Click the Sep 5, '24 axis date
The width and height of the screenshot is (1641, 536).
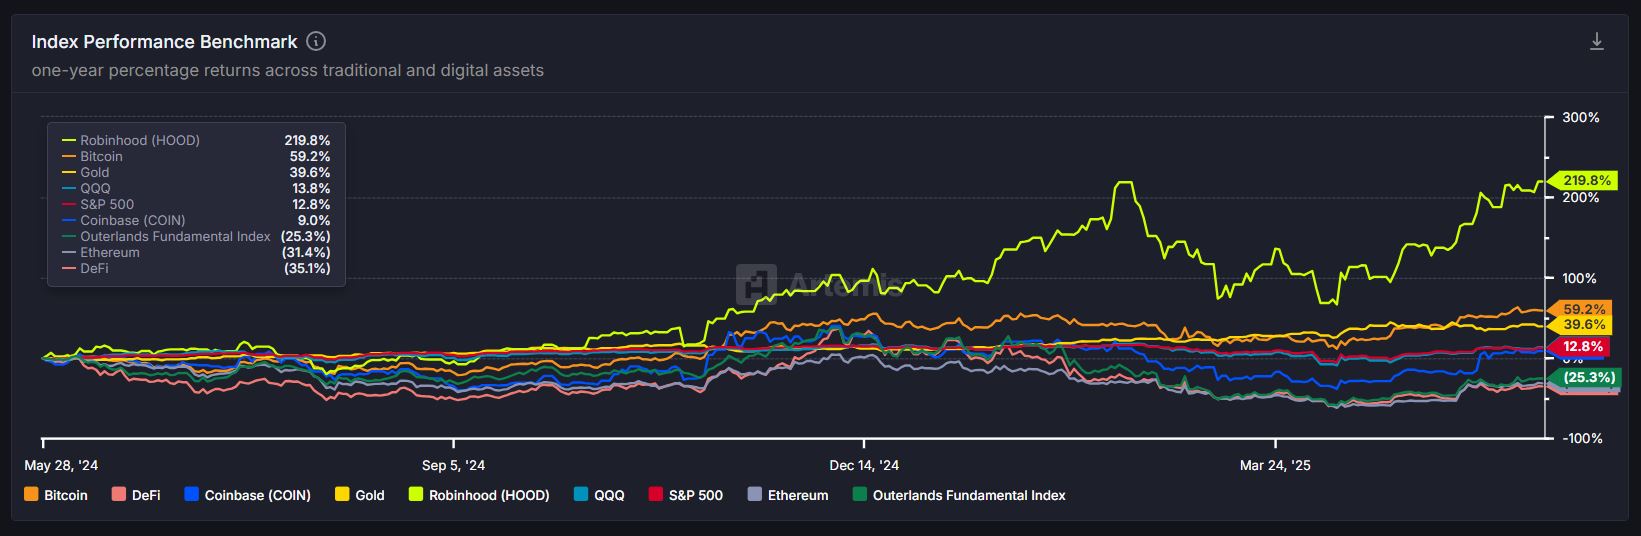pyautogui.click(x=453, y=466)
